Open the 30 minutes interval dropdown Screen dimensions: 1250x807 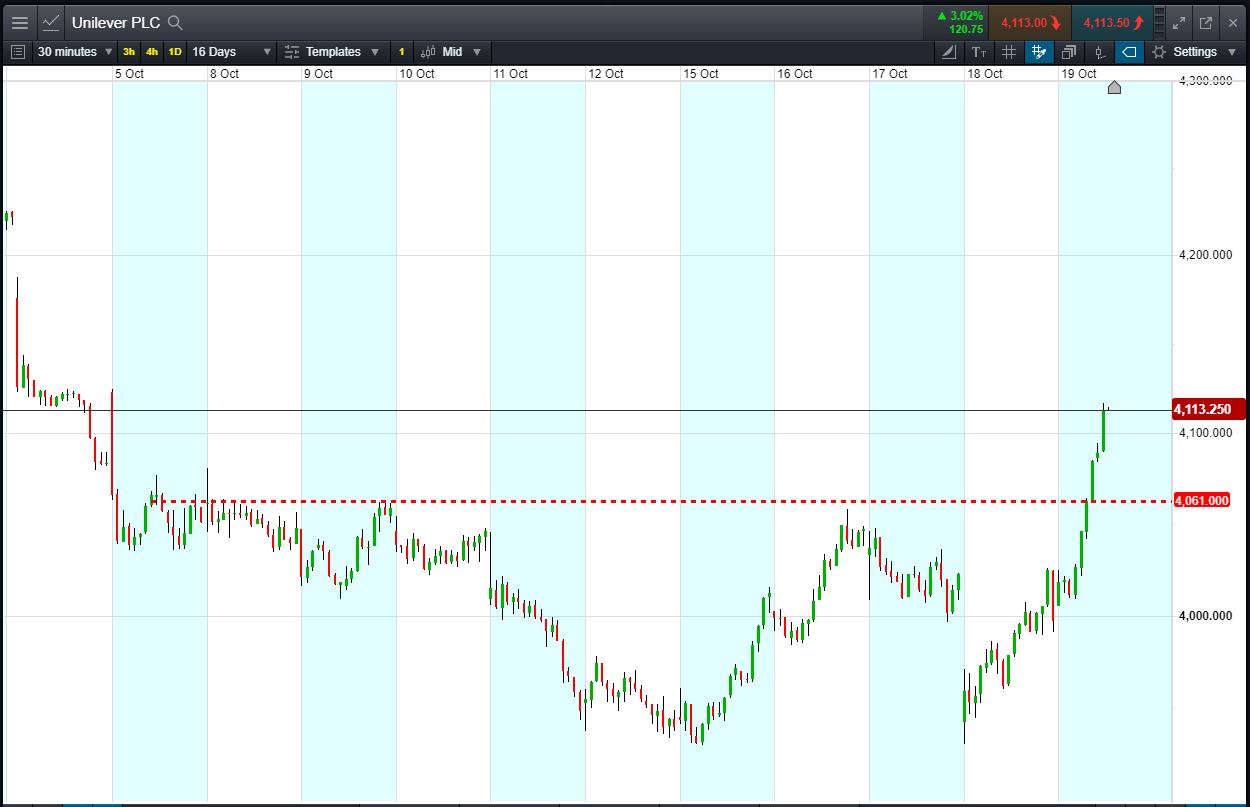[x=75, y=51]
